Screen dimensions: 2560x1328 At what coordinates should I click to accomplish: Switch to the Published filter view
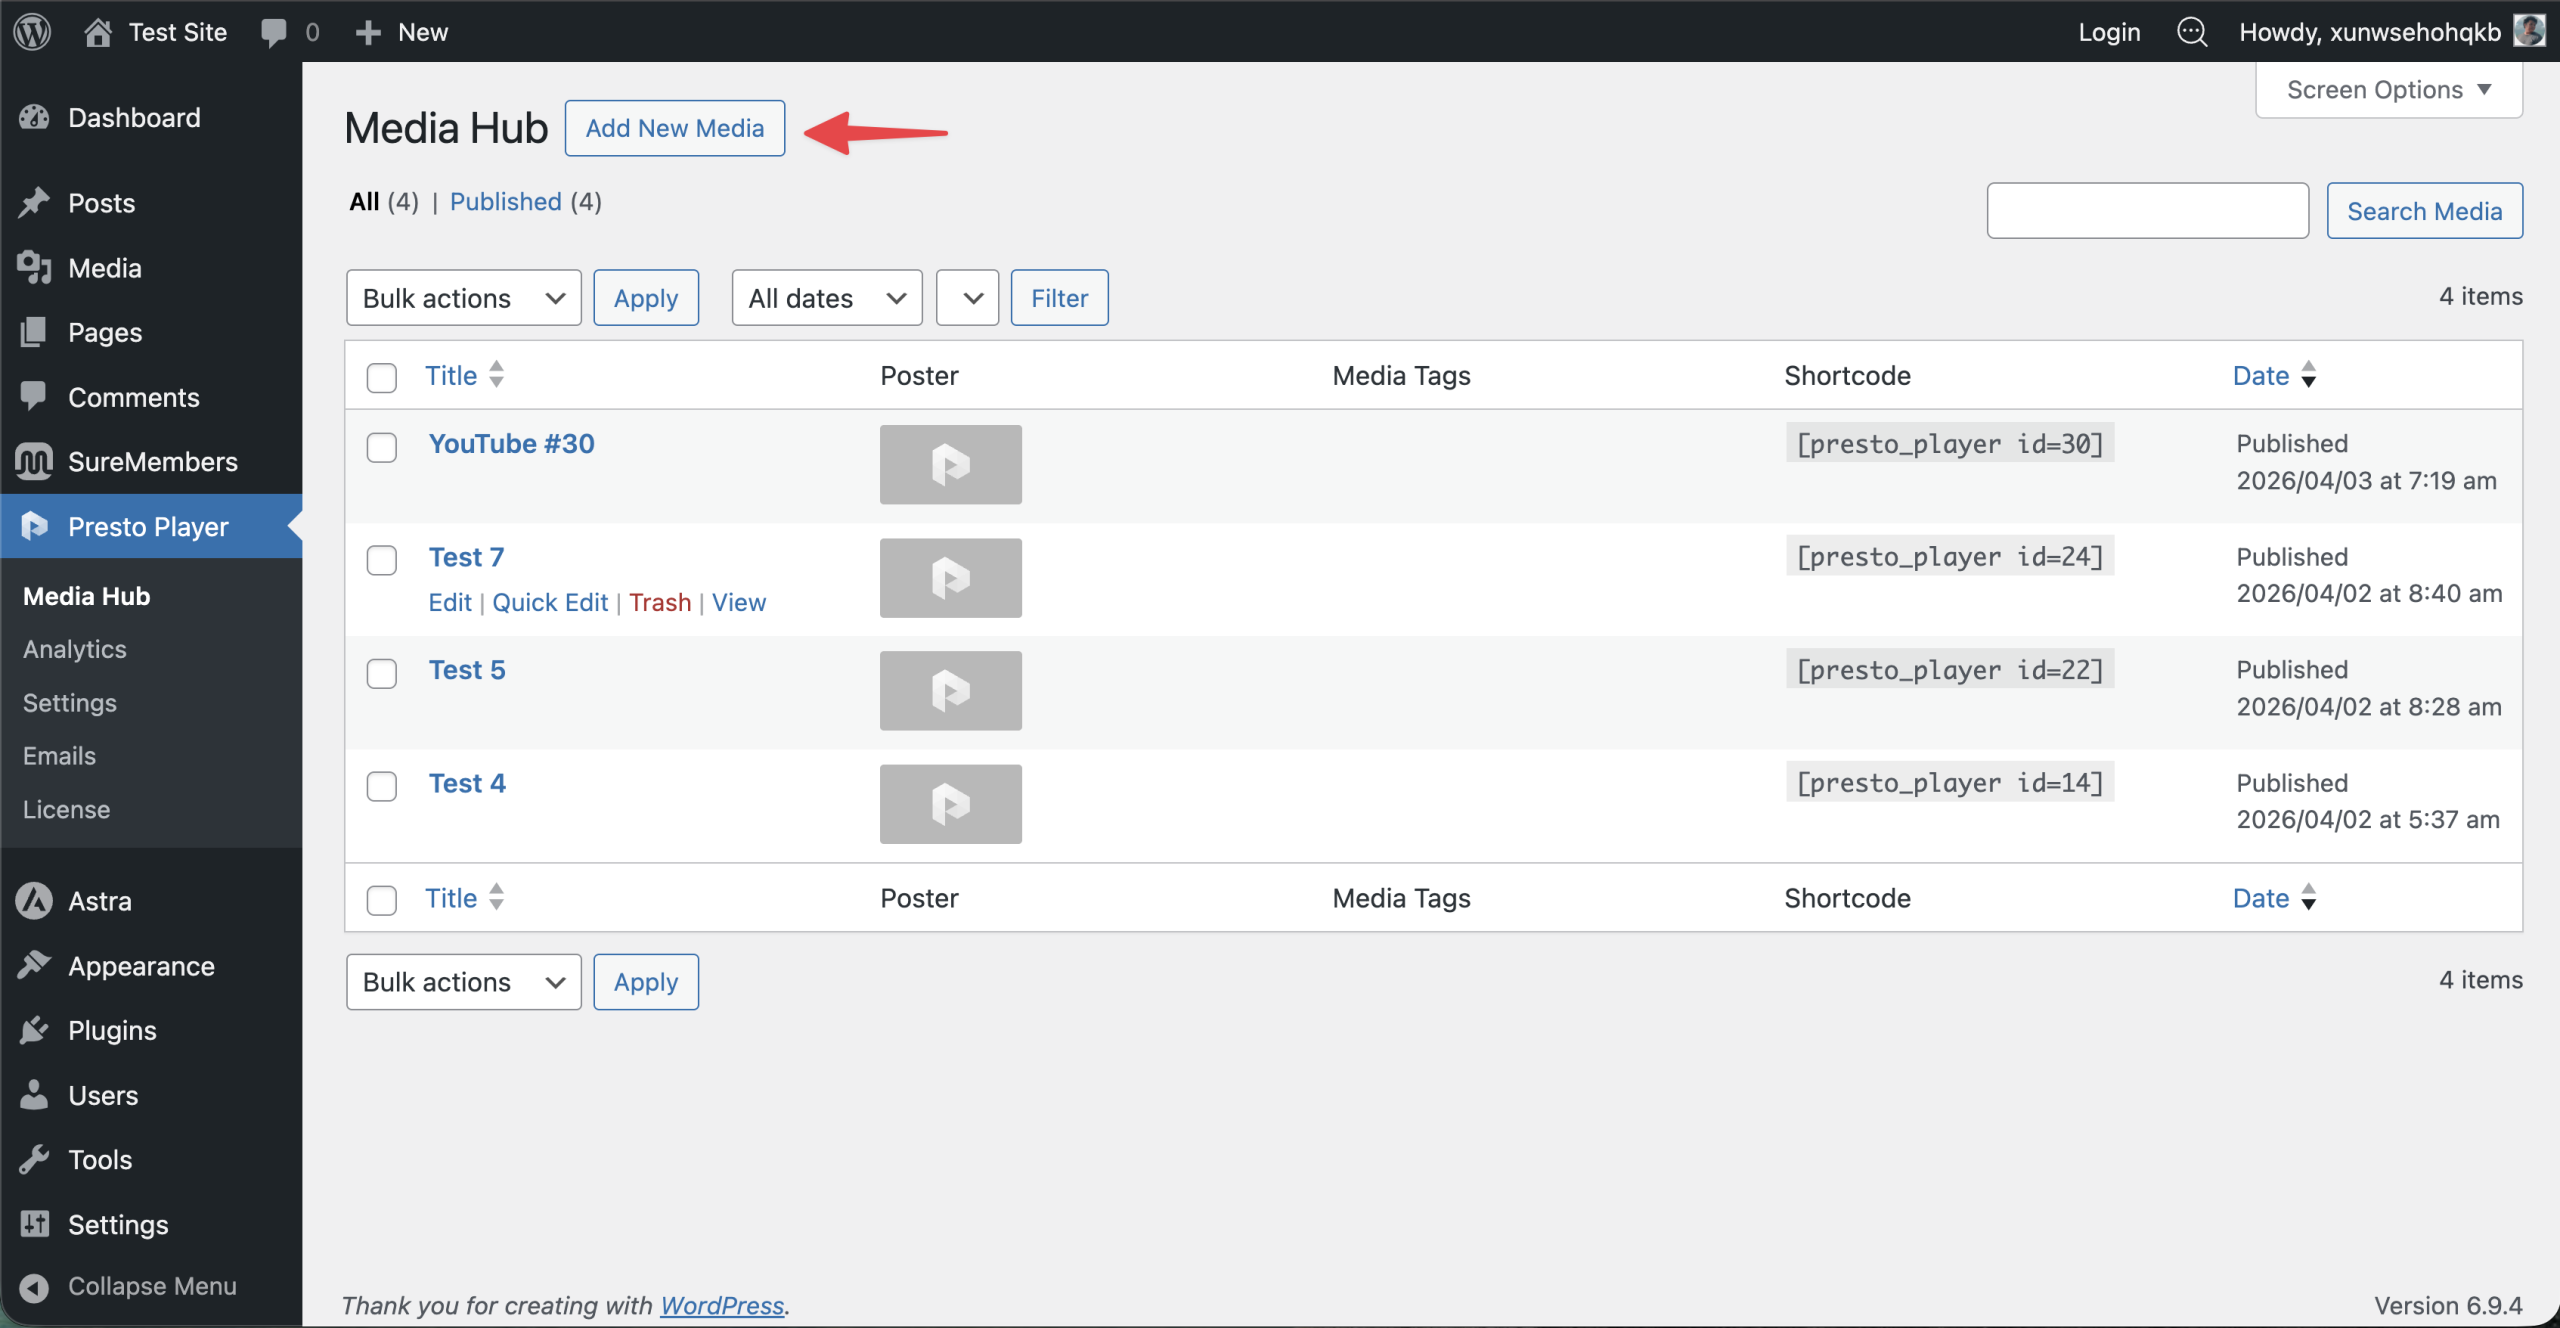tap(506, 201)
